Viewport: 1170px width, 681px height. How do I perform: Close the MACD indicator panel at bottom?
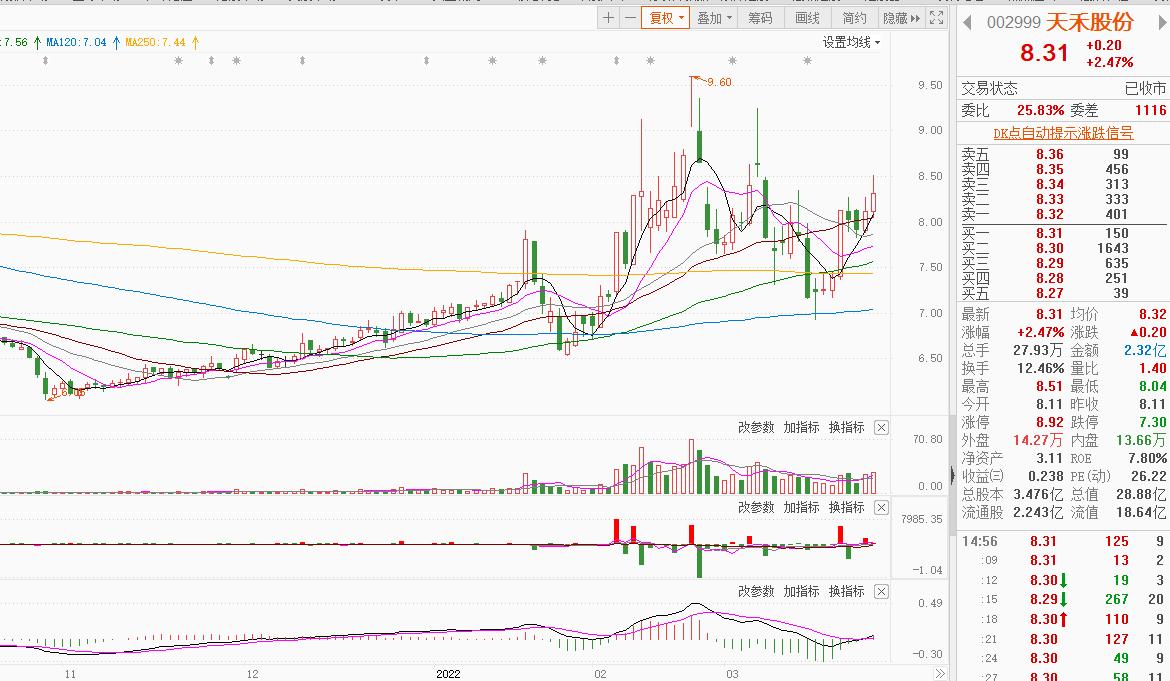(881, 592)
